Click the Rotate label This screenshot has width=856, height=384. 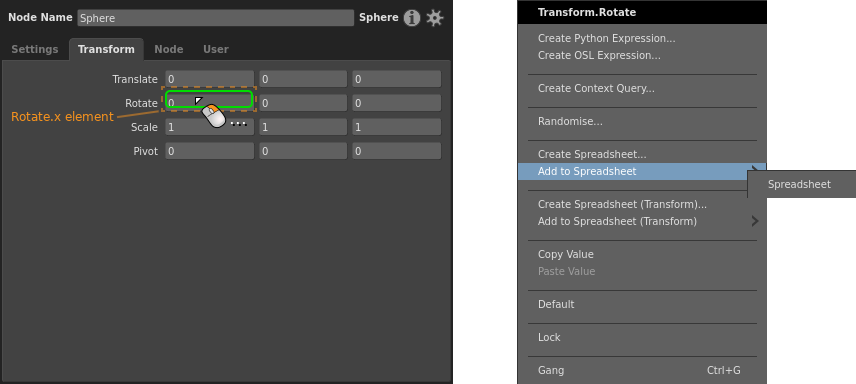pyautogui.click(x=141, y=103)
